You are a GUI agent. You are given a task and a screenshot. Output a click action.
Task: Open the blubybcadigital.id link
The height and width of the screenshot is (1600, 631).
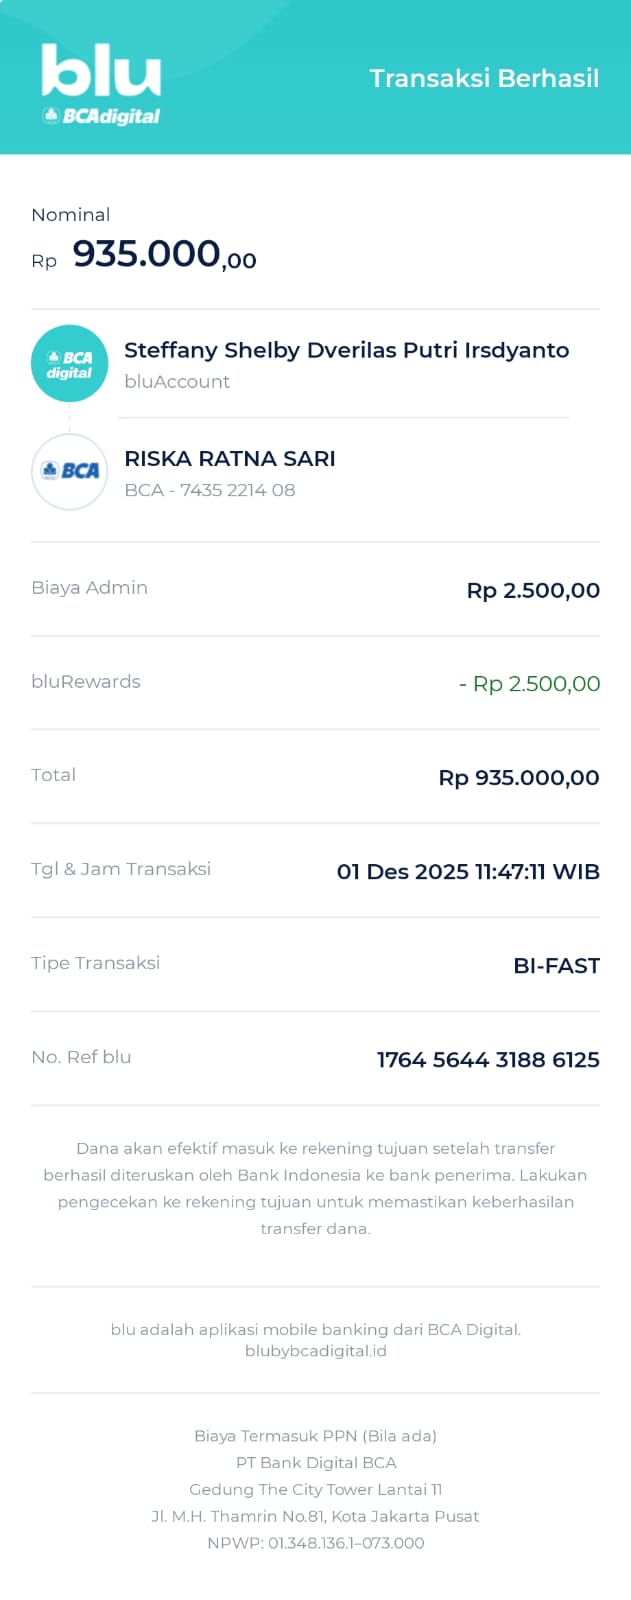point(316,1351)
